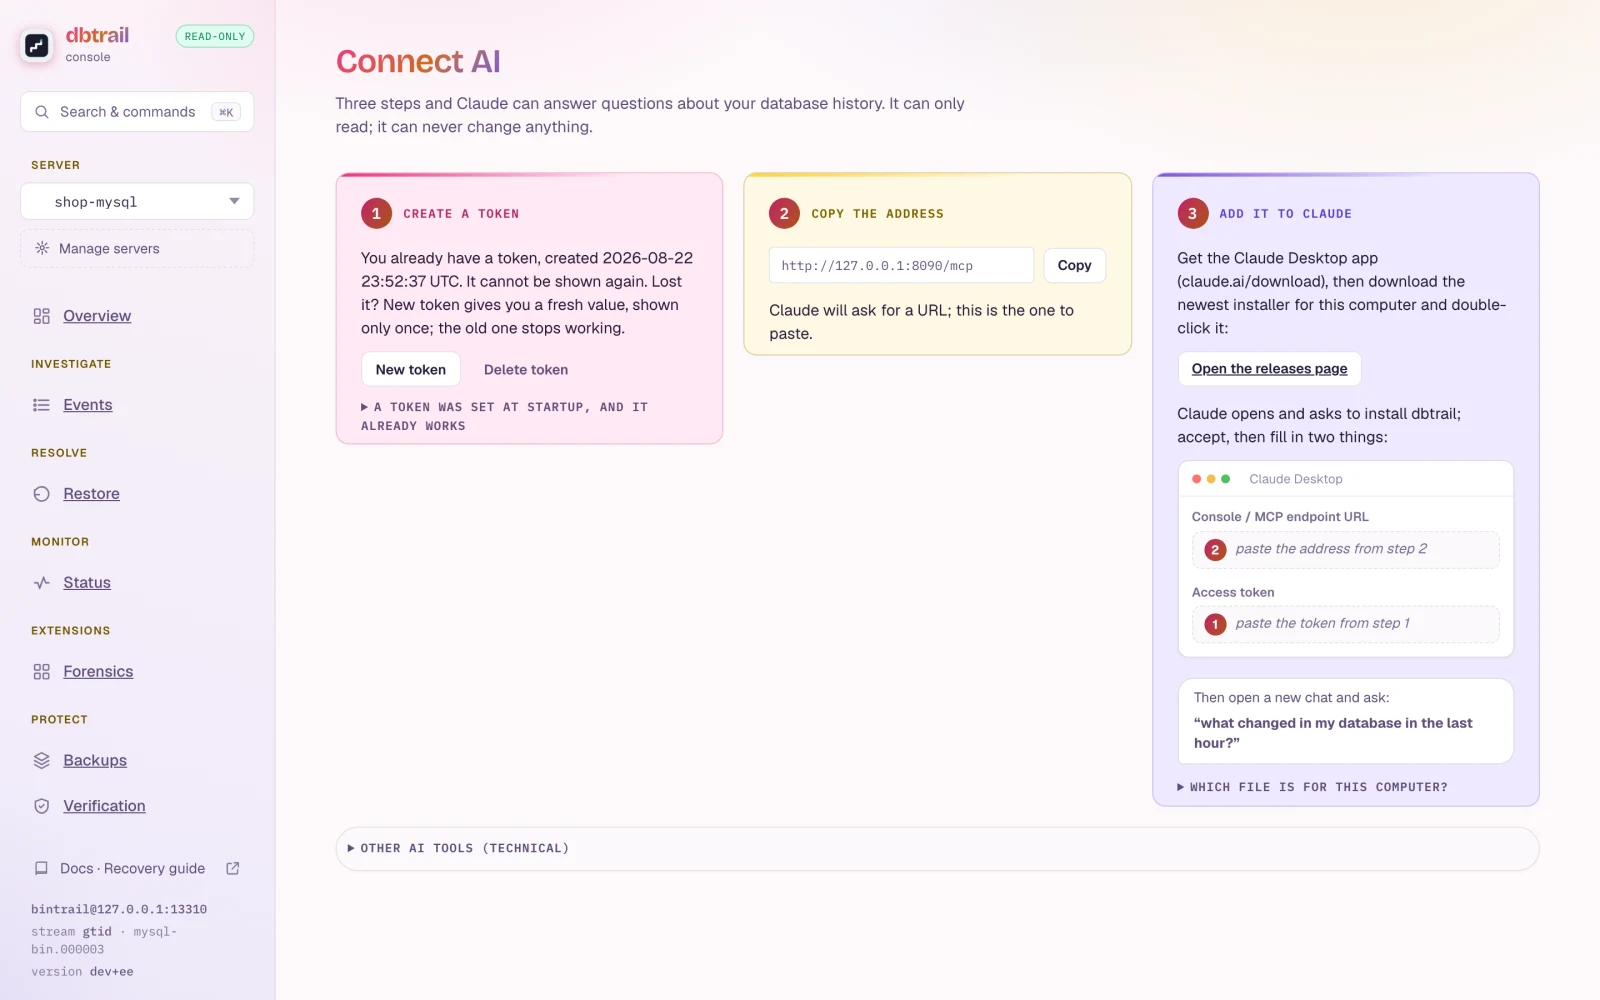Click the Events list icon
The image size is (1600, 1000).
click(41, 405)
